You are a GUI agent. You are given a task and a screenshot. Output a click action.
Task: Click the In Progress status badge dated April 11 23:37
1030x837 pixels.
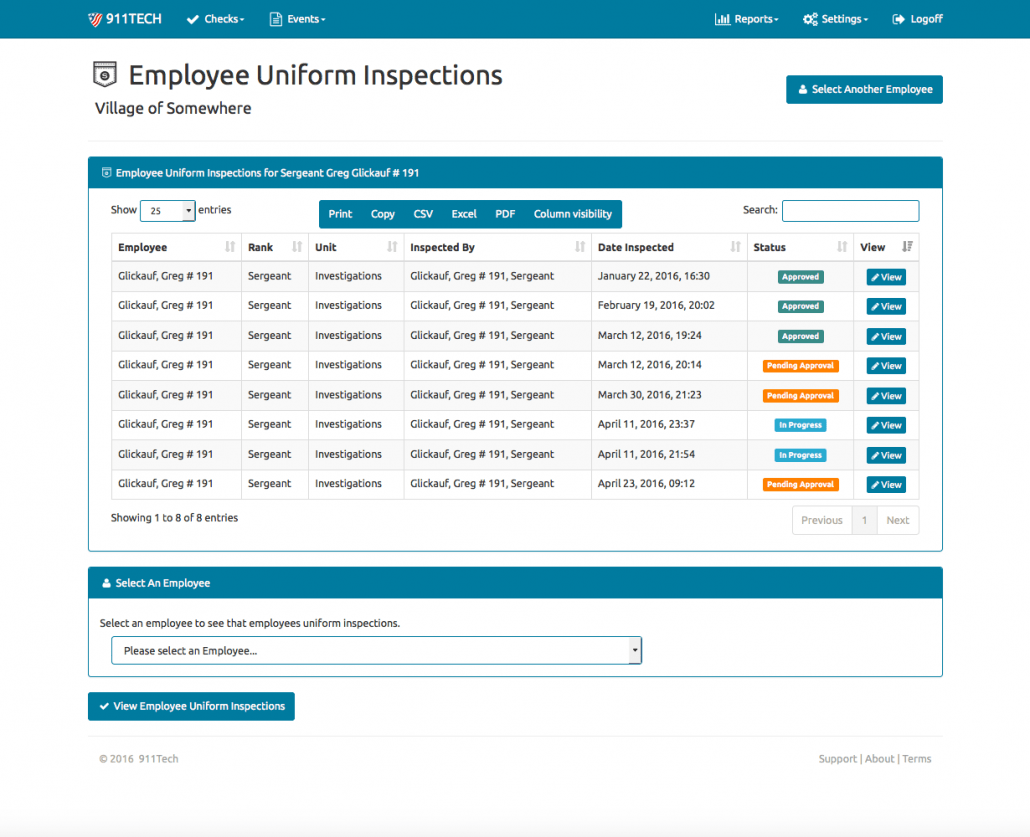tap(800, 425)
